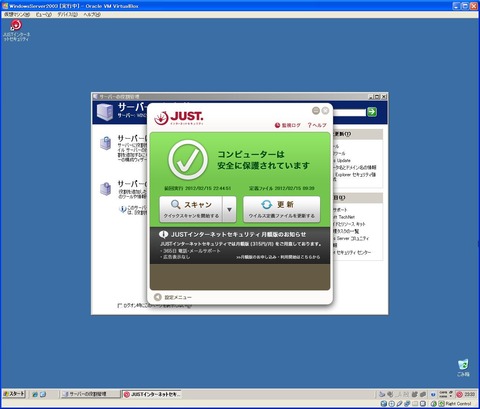
Task: Click the Update link in server window sidebar
Action: click(343, 160)
